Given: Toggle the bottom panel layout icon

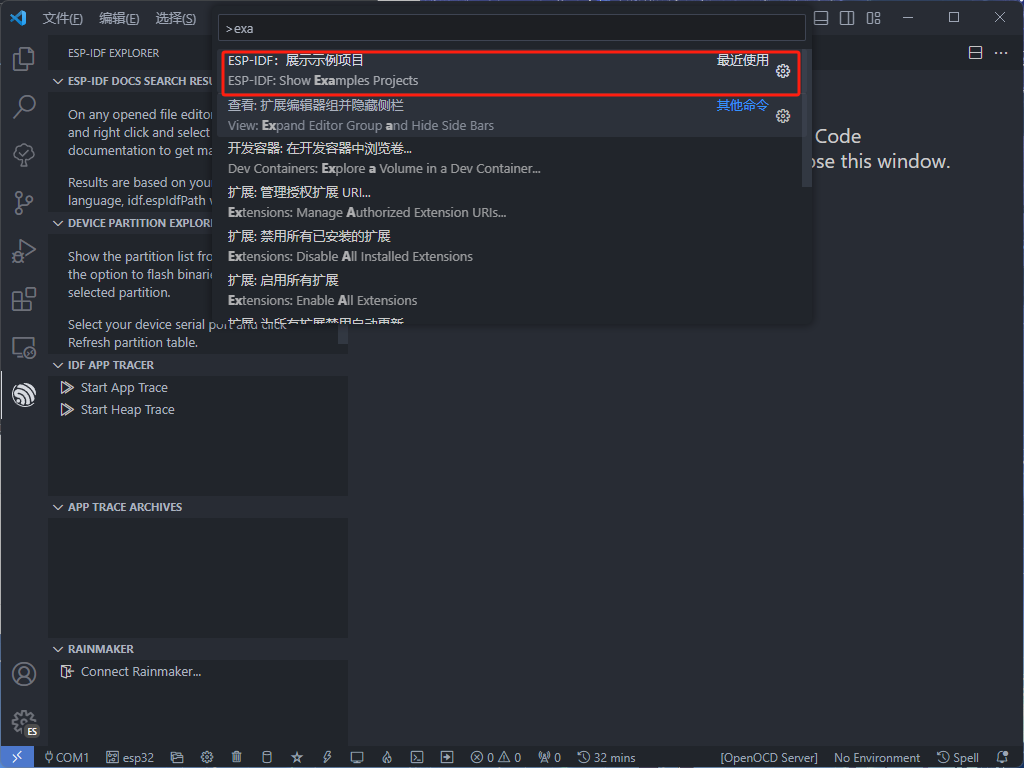Looking at the screenshot, I should point(821,18).
